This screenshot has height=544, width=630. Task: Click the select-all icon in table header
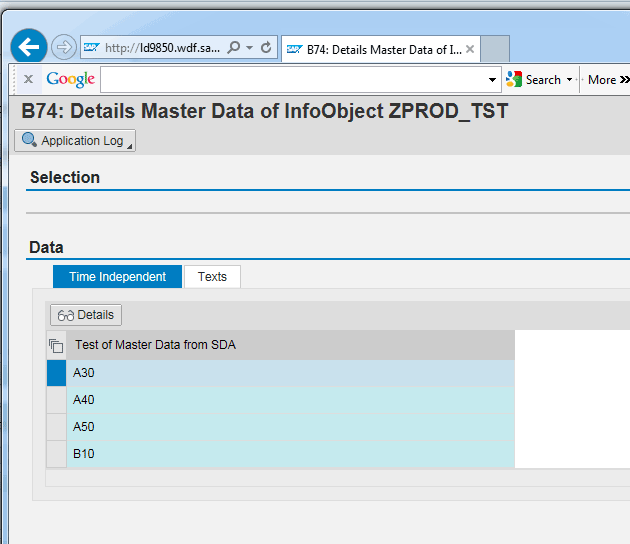56,346
